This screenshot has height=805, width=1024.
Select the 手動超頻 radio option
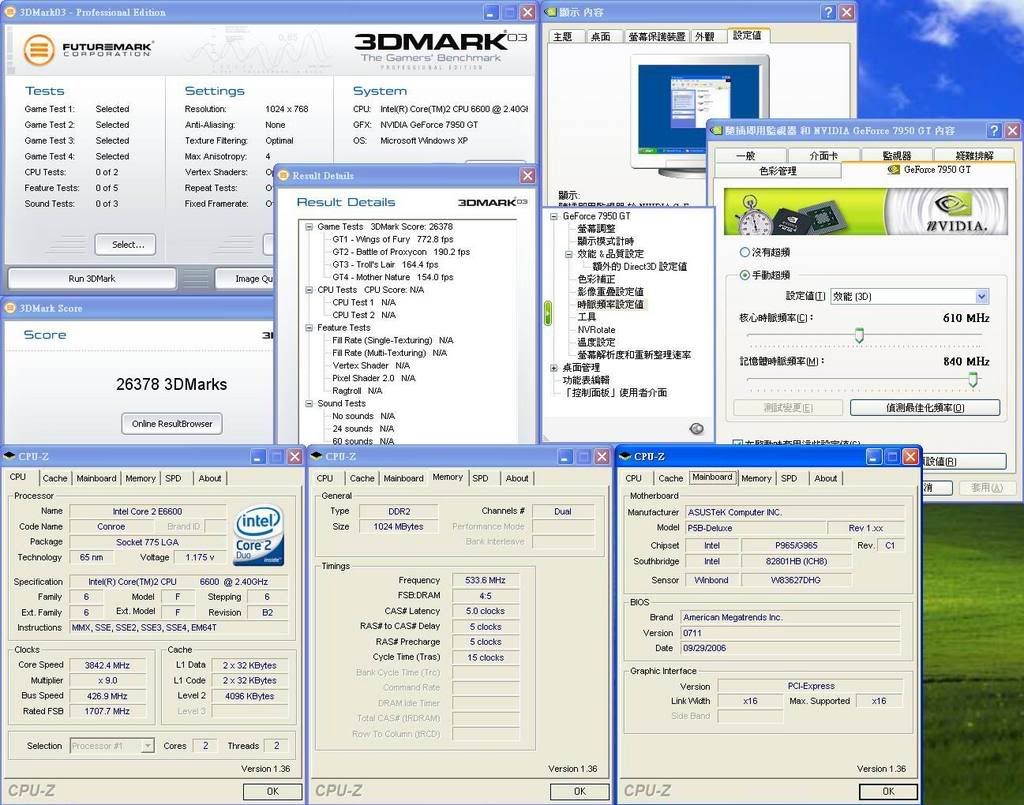(x=744, y=275)
